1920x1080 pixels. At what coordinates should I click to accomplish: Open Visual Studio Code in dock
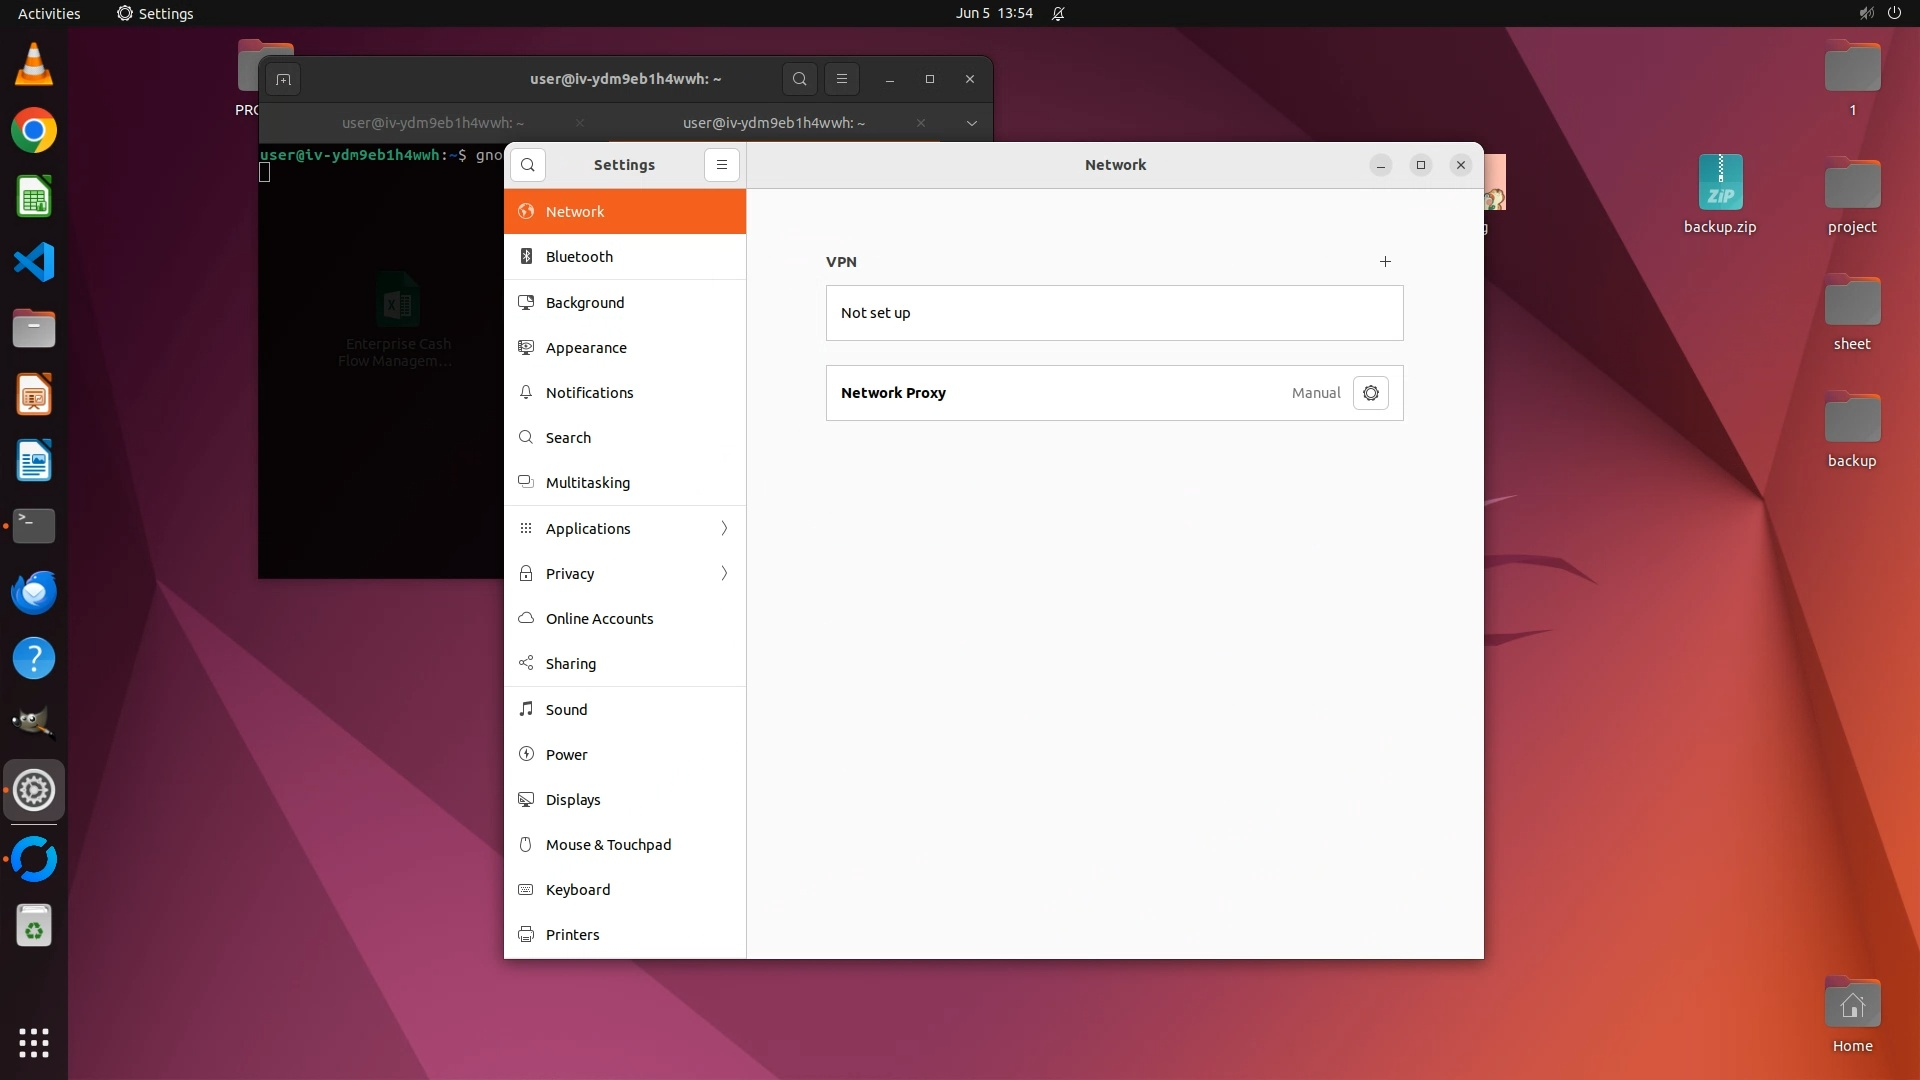[34, 263]
